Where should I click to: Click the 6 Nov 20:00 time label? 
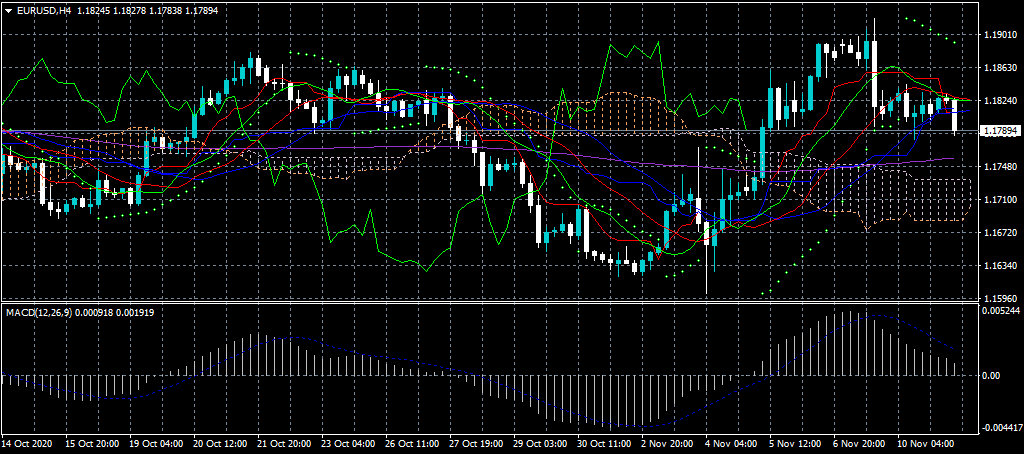(859, 444)
